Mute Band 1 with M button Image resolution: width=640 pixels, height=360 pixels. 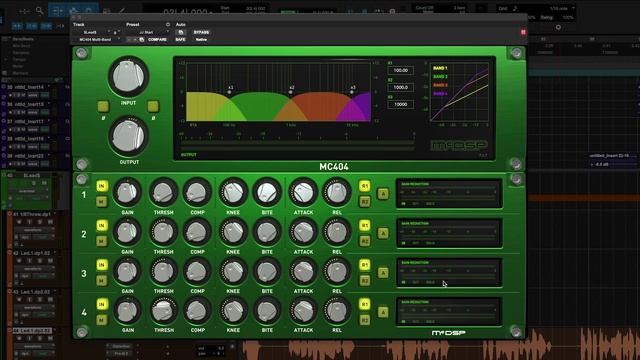tap(102, 201)
